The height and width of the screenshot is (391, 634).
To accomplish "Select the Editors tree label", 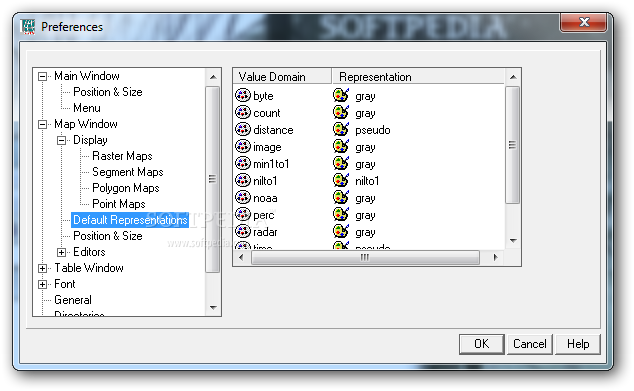I will tap(89, 252).
